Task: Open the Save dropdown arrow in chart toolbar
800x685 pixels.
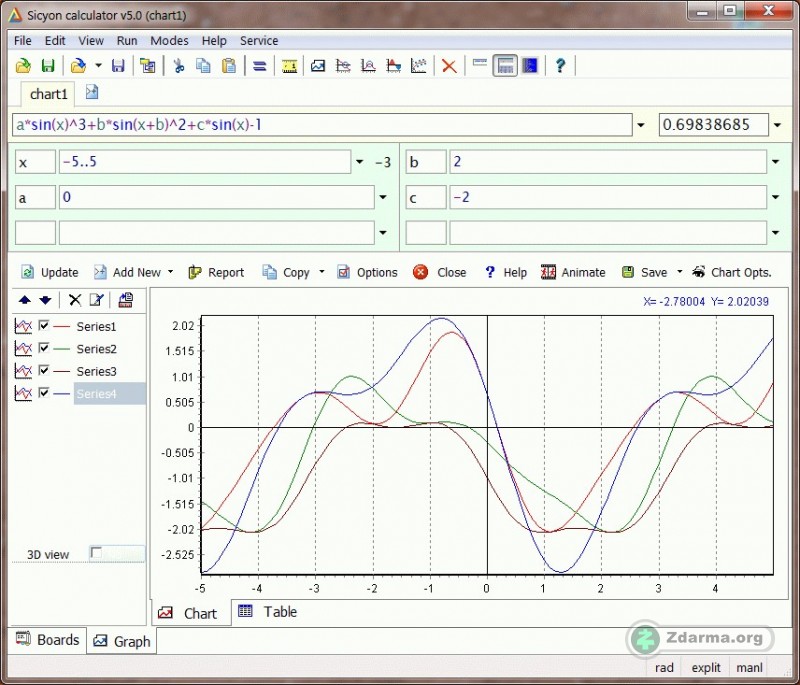Action: pos(680,272)
